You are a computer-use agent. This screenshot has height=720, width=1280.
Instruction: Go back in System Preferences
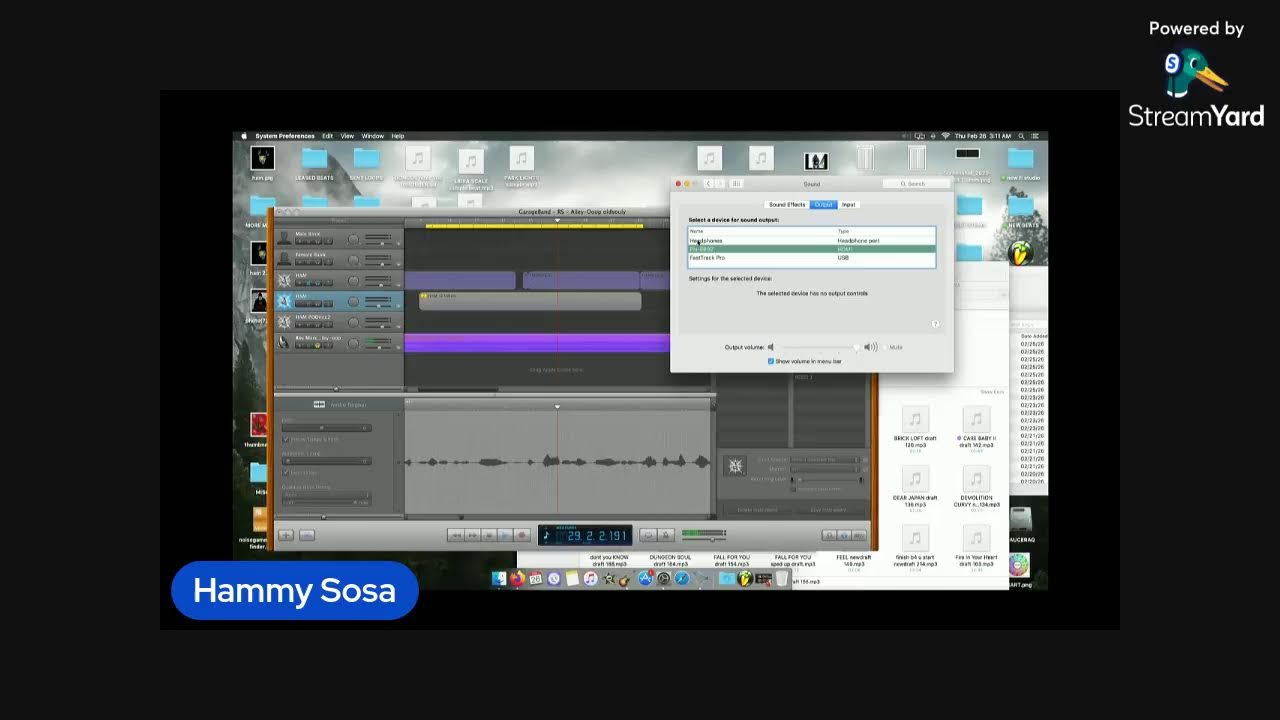click(x=708, y=184)
